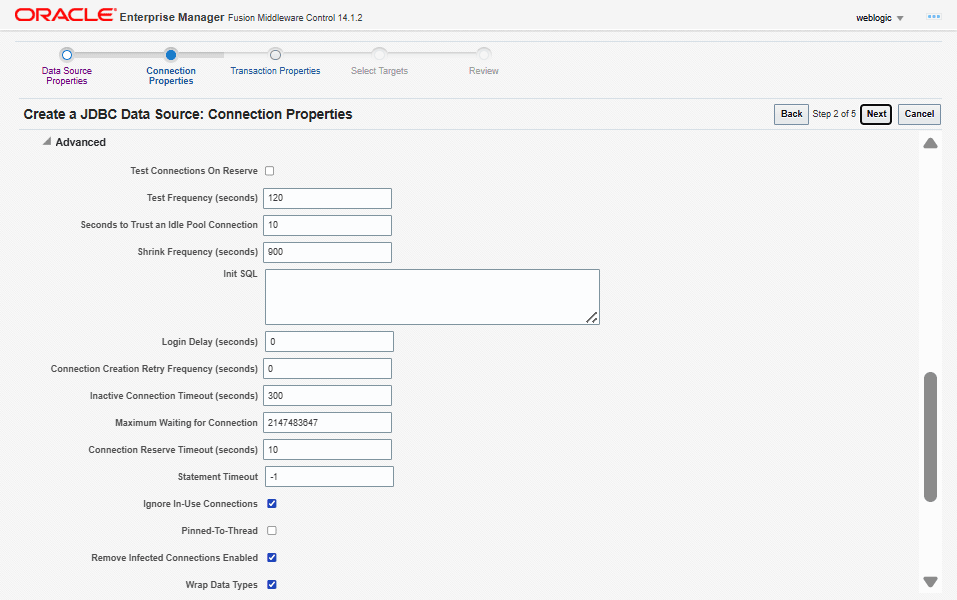Click the Connection Properties train step icon

pos(171,55)
